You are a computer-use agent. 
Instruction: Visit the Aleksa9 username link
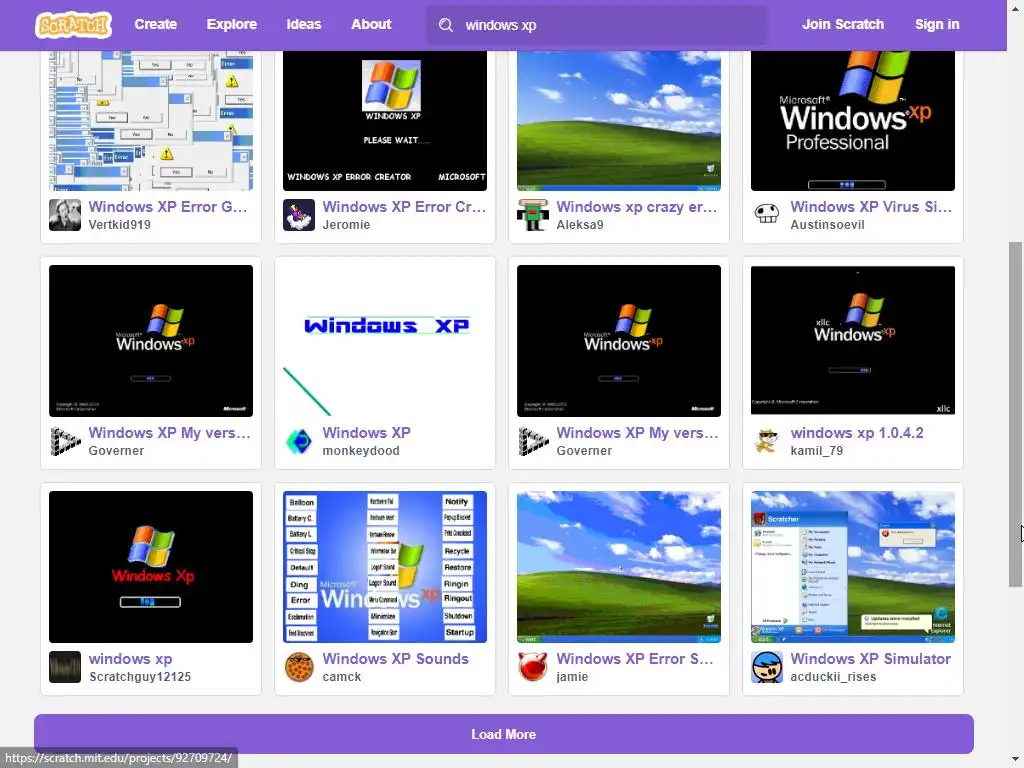(x=580, y=225)
